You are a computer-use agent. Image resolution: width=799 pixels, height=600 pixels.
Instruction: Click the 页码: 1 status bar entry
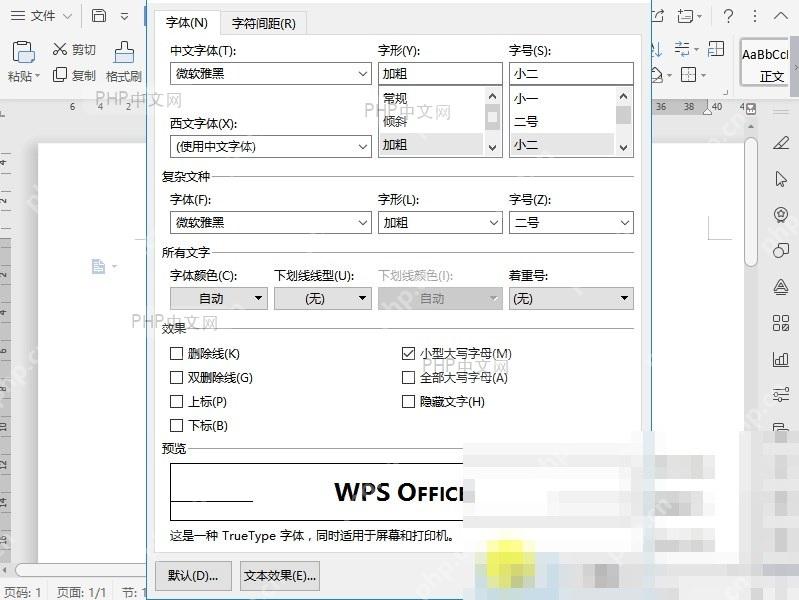click(x=22, y=592)
